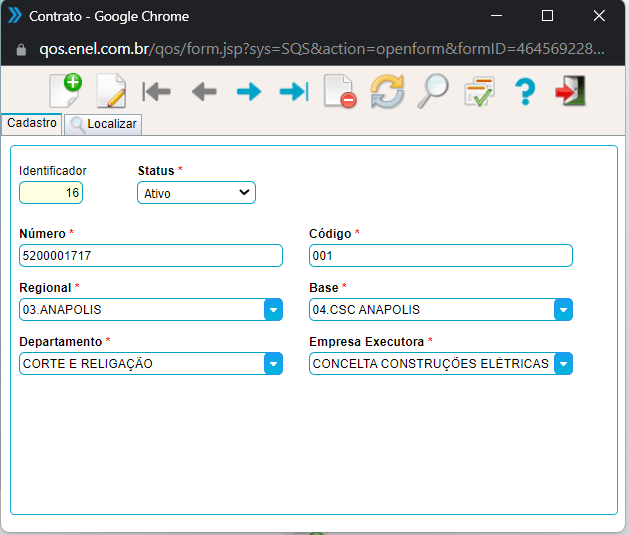Switch to the Localizar tab
Viewport: 629px width, 535px height.
click(103, 124)
